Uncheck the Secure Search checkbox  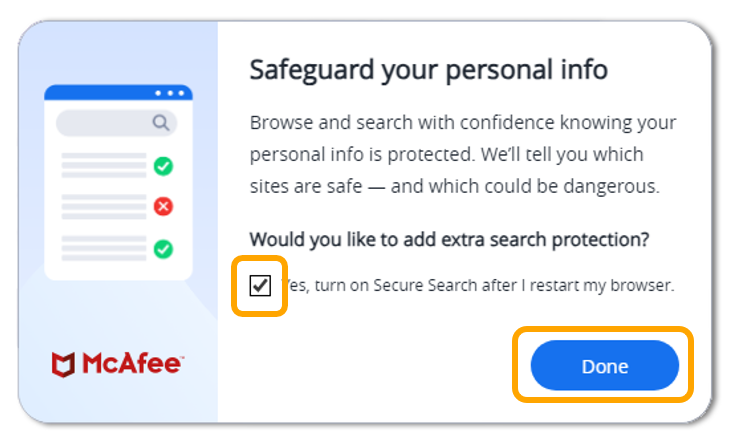tap(260, 286)
